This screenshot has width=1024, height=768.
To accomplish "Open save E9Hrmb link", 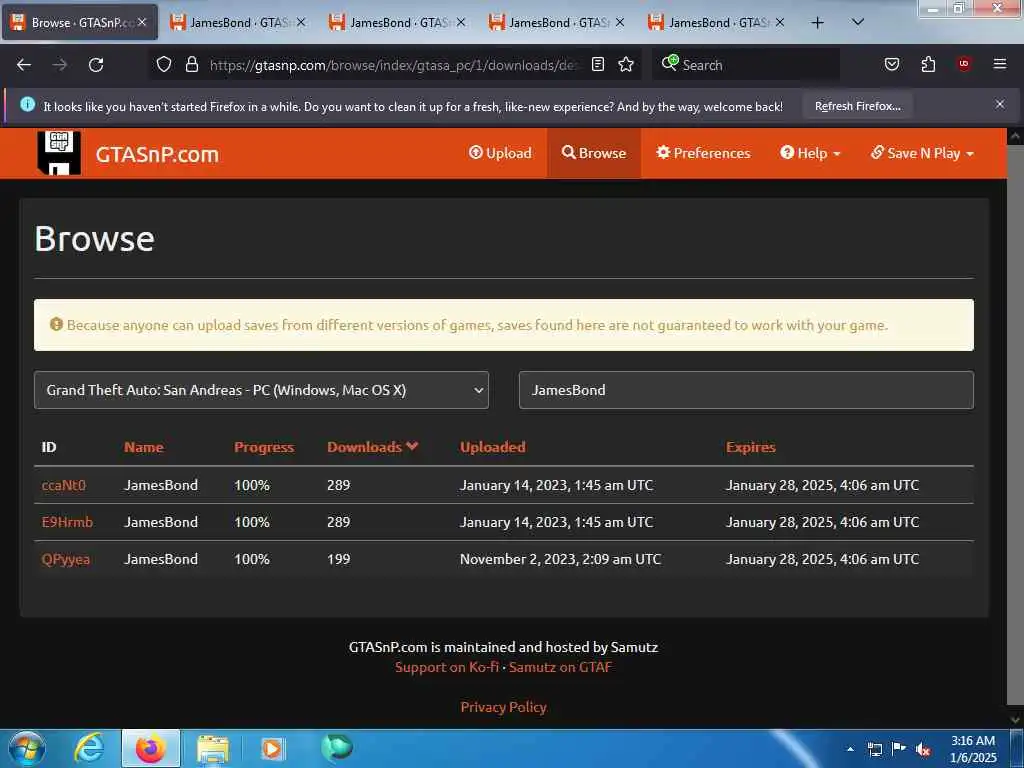I will [67, 522].
